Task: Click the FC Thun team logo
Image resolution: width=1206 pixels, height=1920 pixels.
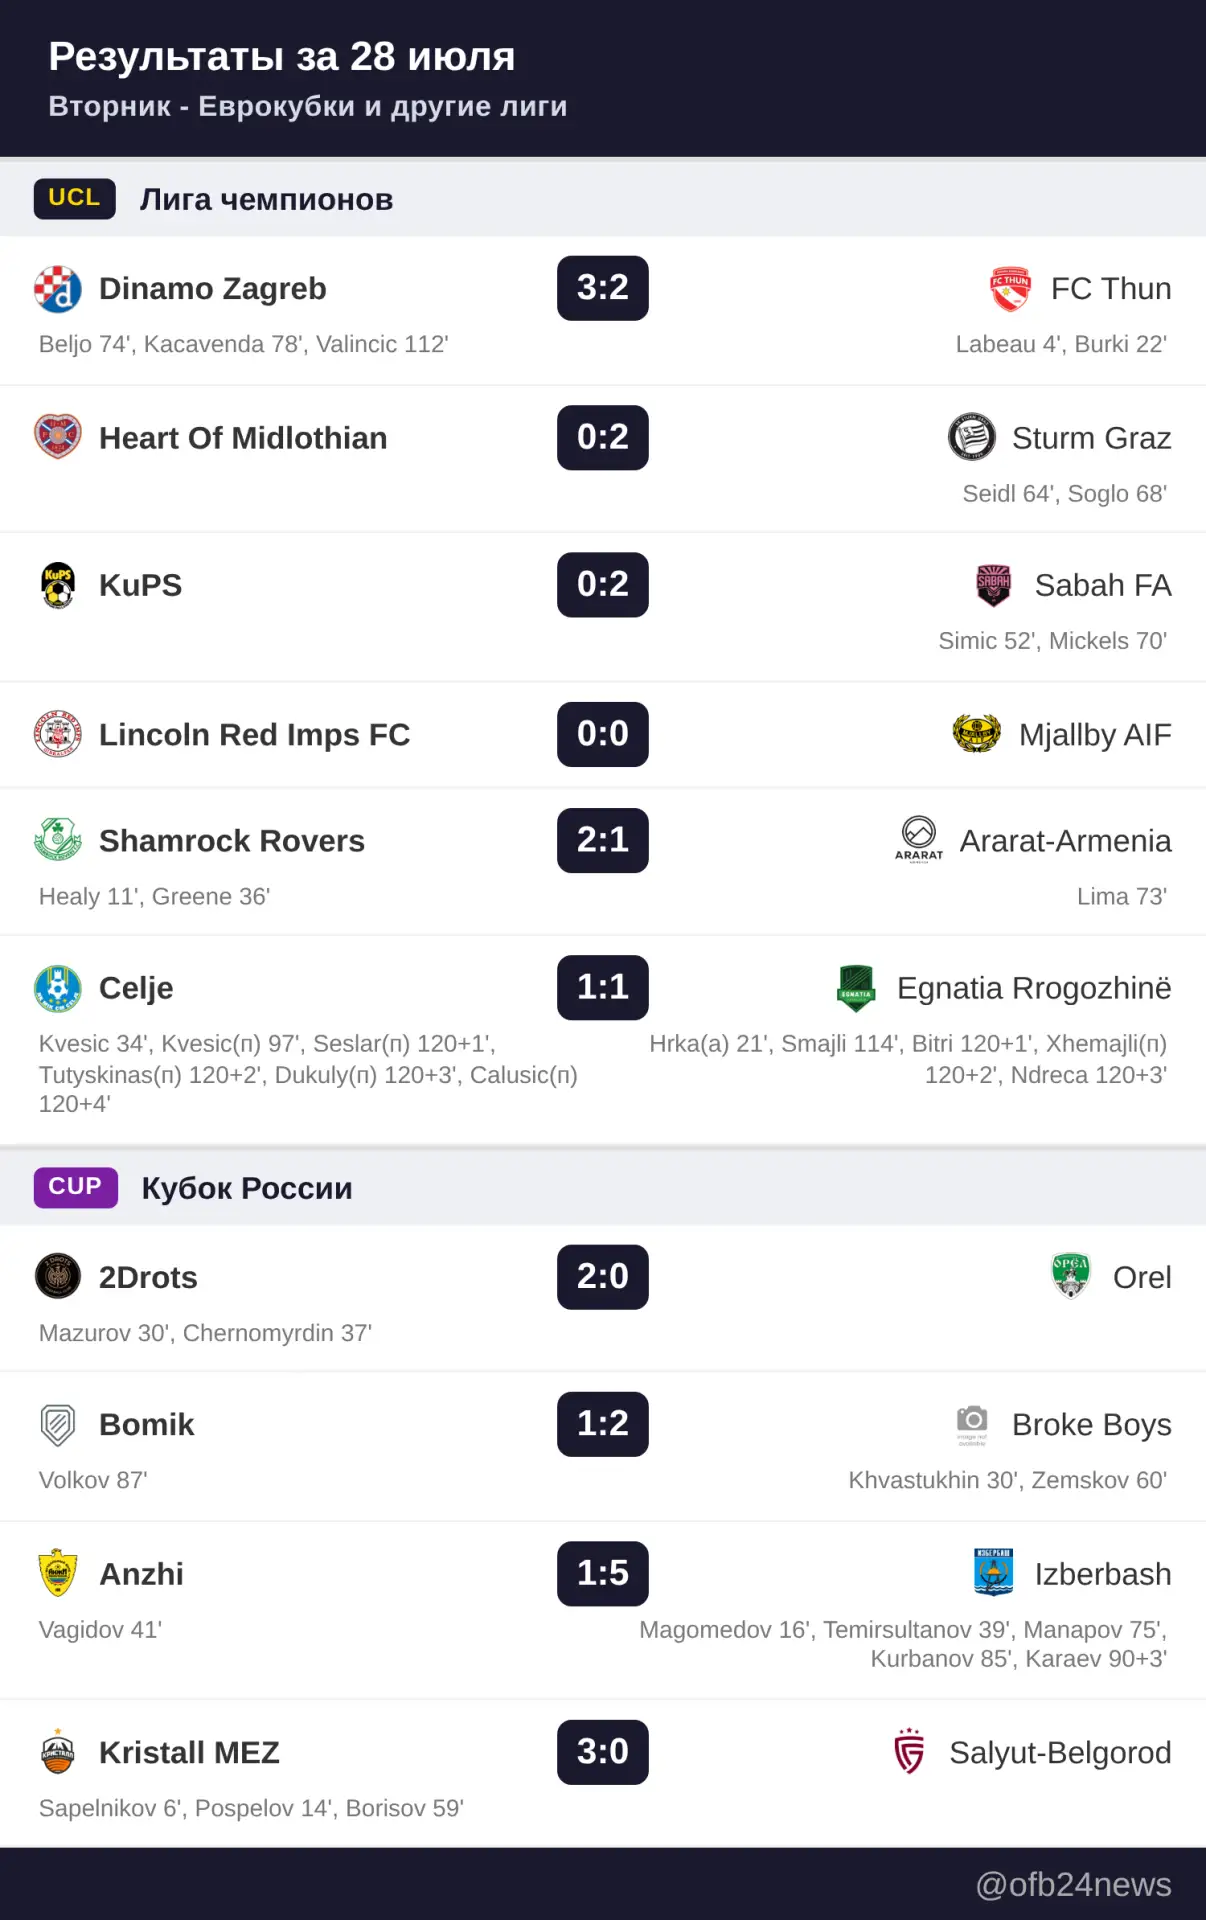Action: 1010,289
